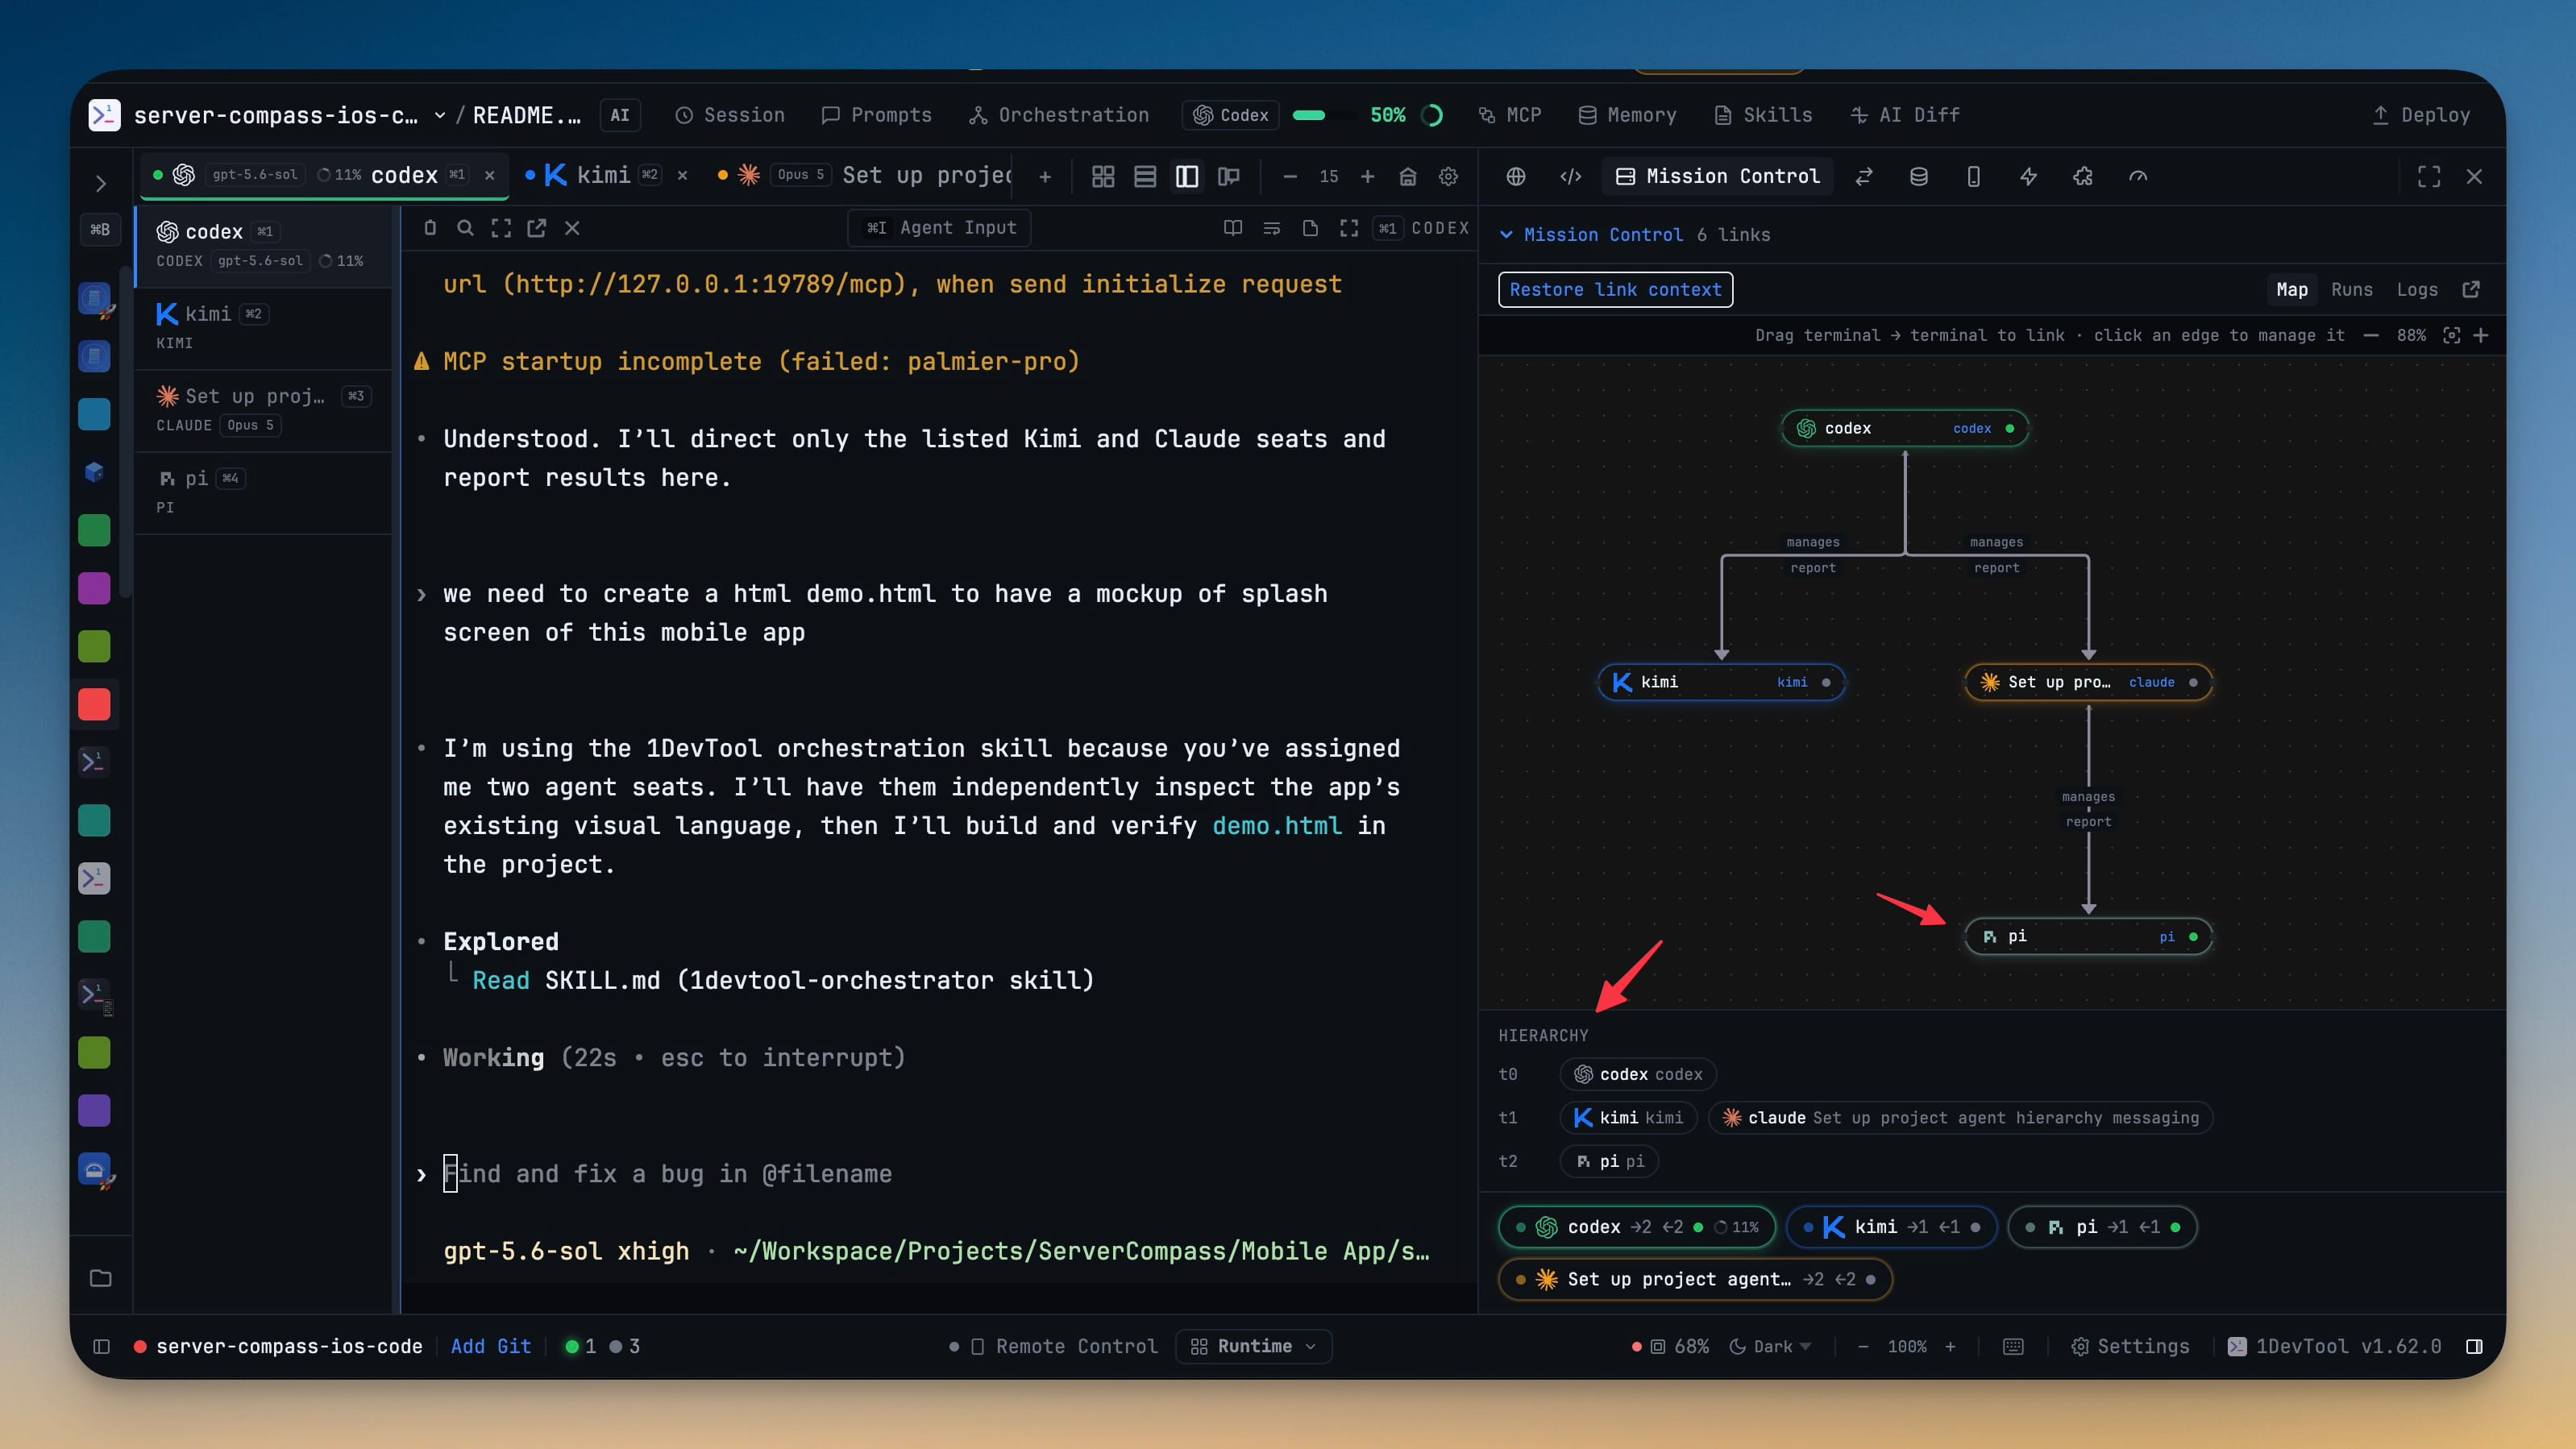Image resolution: width=2576 pixels, height=1449 pixels.
Task: Toggle the AI badge next to README
Action: (x=620, y=115)
